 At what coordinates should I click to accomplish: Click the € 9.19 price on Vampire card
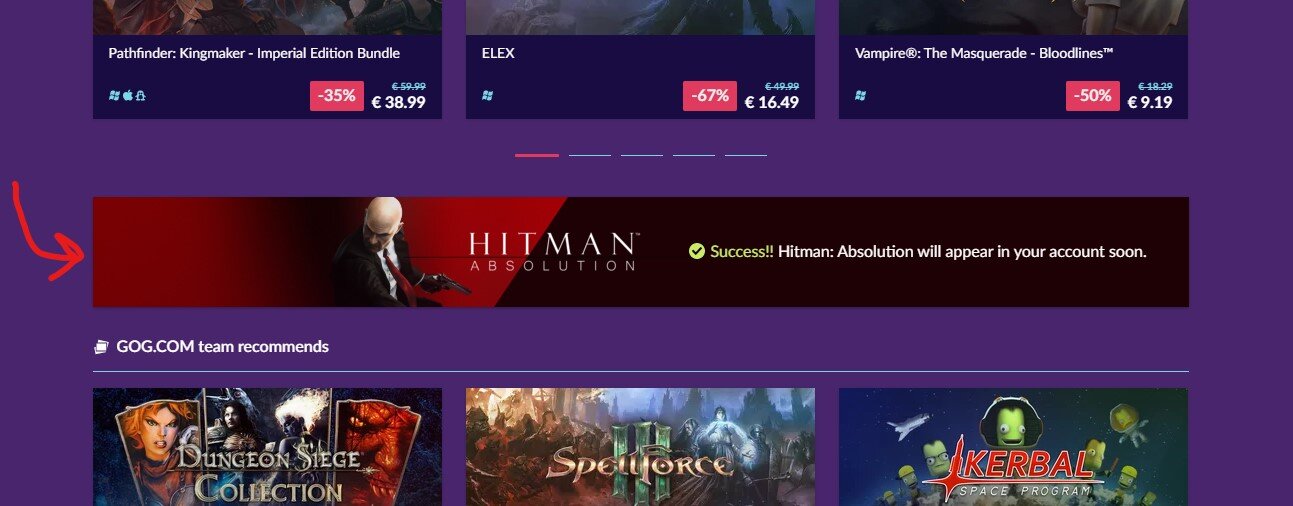click(1150, 102)
